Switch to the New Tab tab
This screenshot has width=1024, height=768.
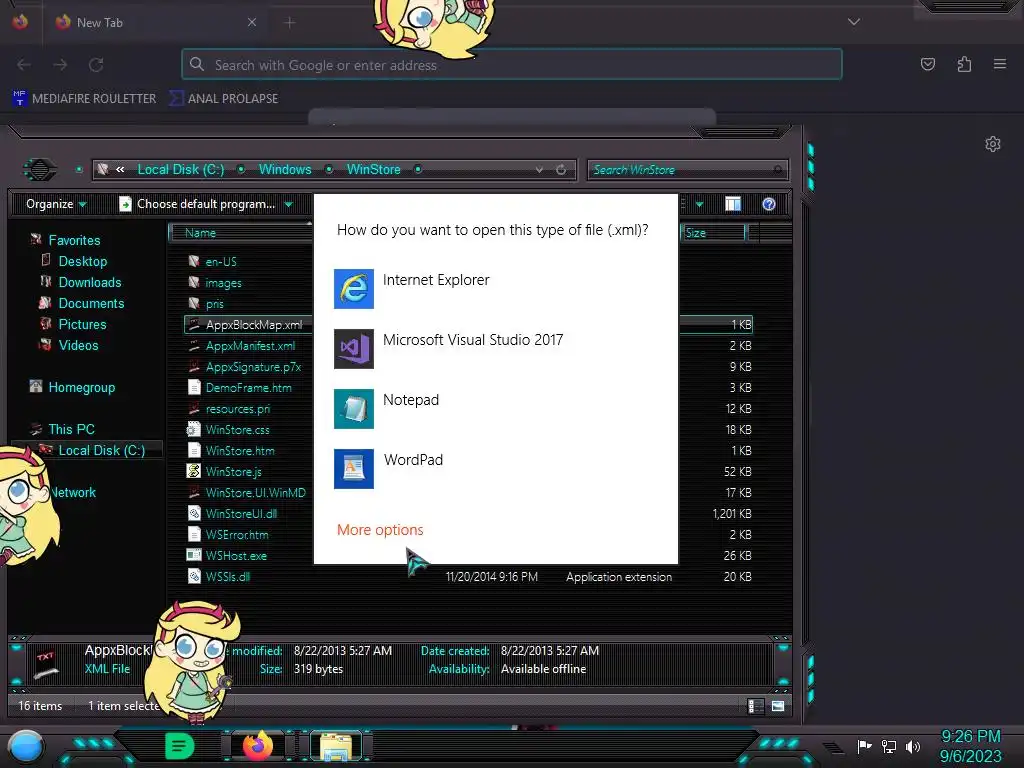(x=155, y=22)
